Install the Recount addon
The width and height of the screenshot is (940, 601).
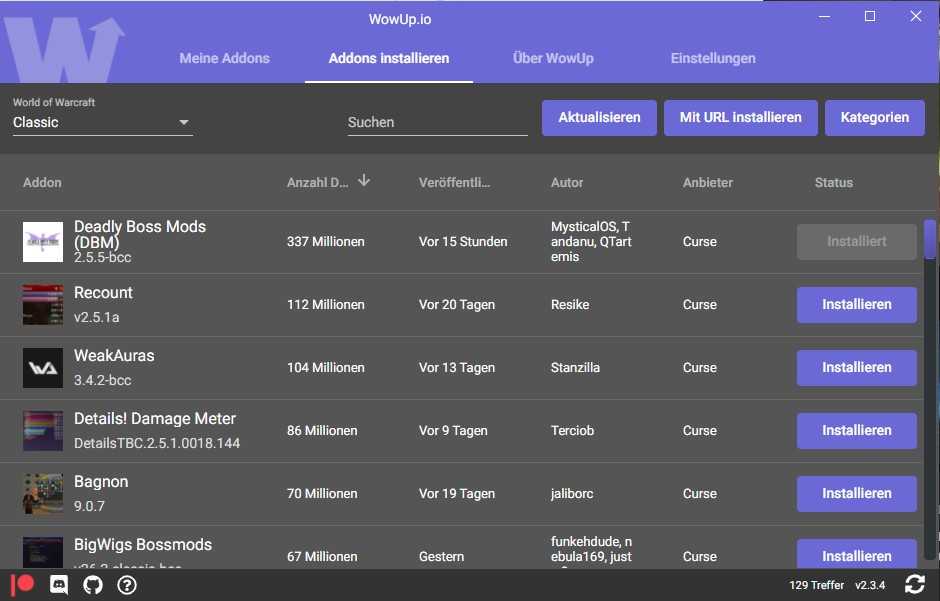(x=856, y=305)
